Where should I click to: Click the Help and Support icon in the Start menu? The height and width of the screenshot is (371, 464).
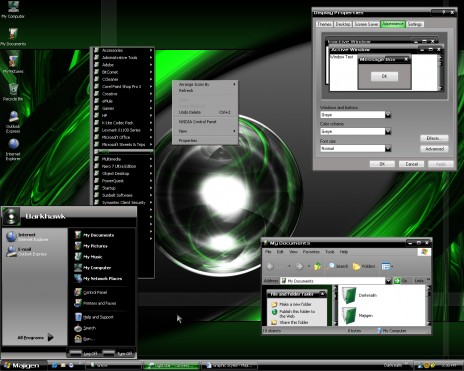click(78, 317)
